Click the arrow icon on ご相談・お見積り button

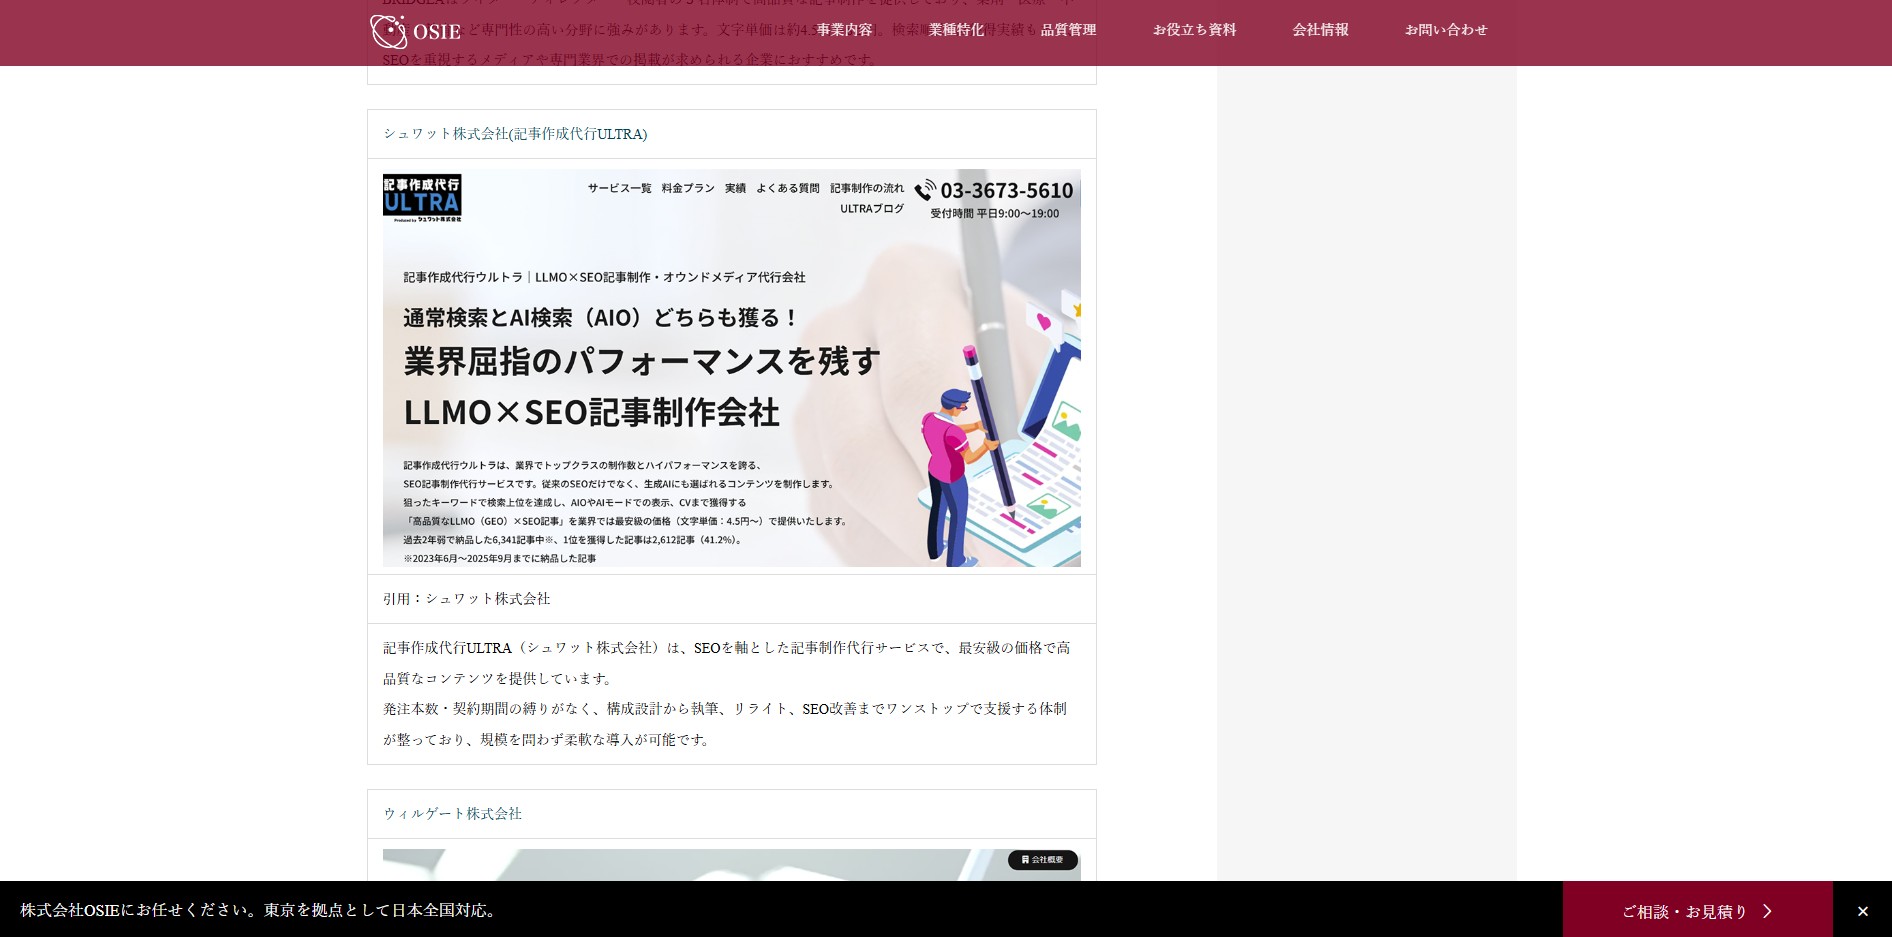click(1768, 911)
